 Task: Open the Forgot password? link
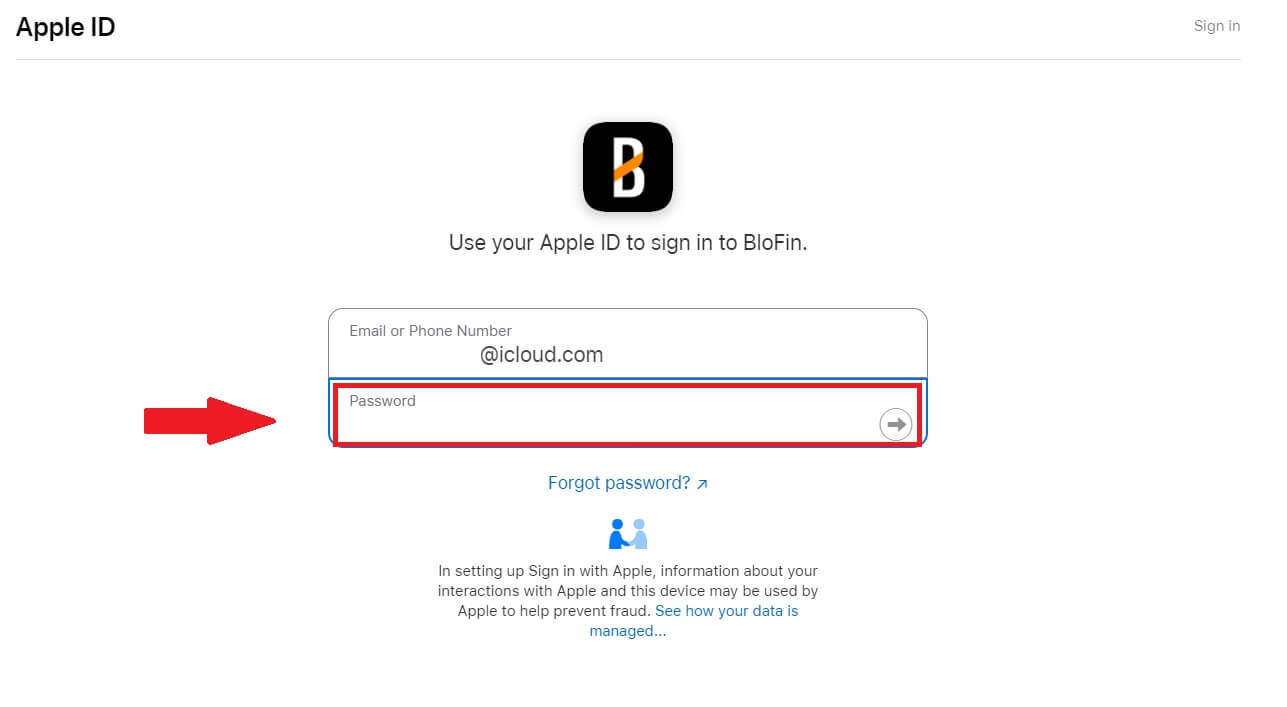point(619,483)
